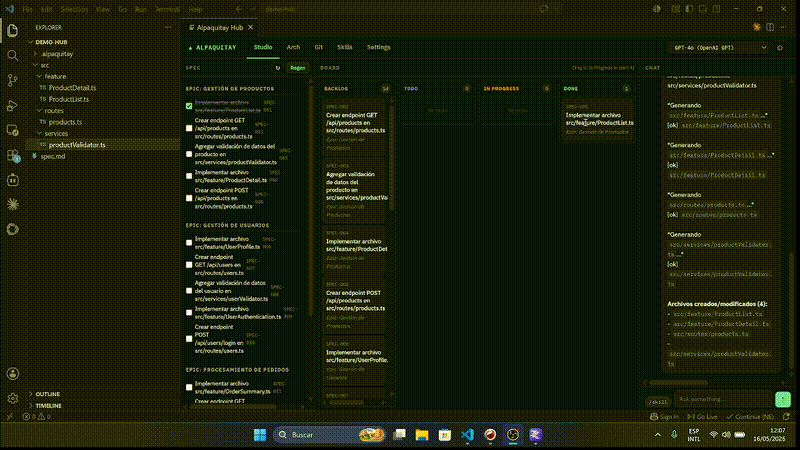Image resolution: width=800 pixels, height=450 pixels.
Task: Click the spec refresh icon beside Regen
Action: pyautogui.click(x=278, y=68)
